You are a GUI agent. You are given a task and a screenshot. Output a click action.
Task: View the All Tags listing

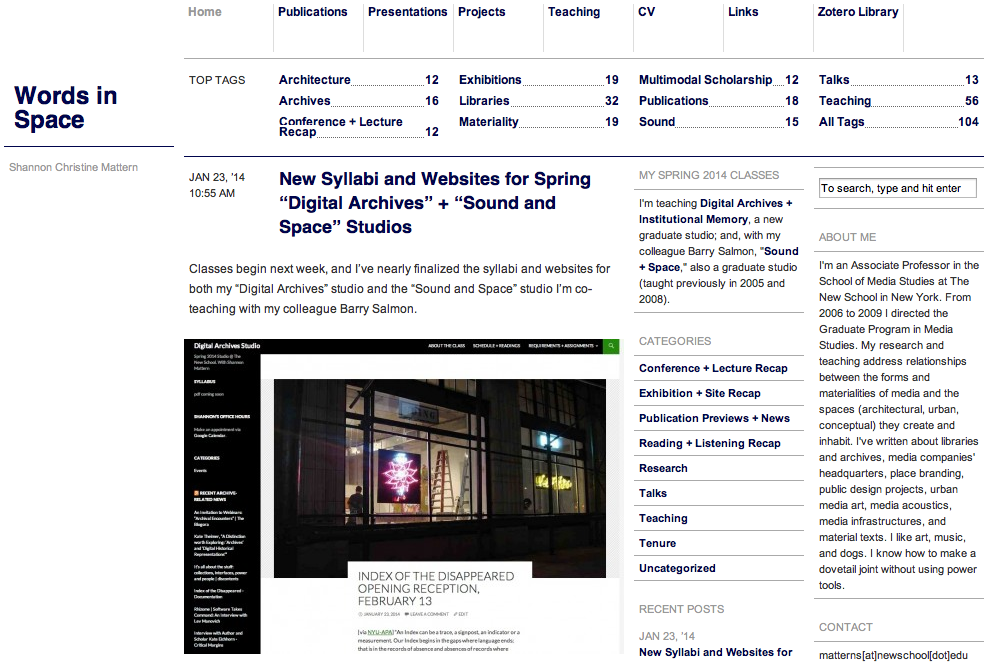[841, 122]
